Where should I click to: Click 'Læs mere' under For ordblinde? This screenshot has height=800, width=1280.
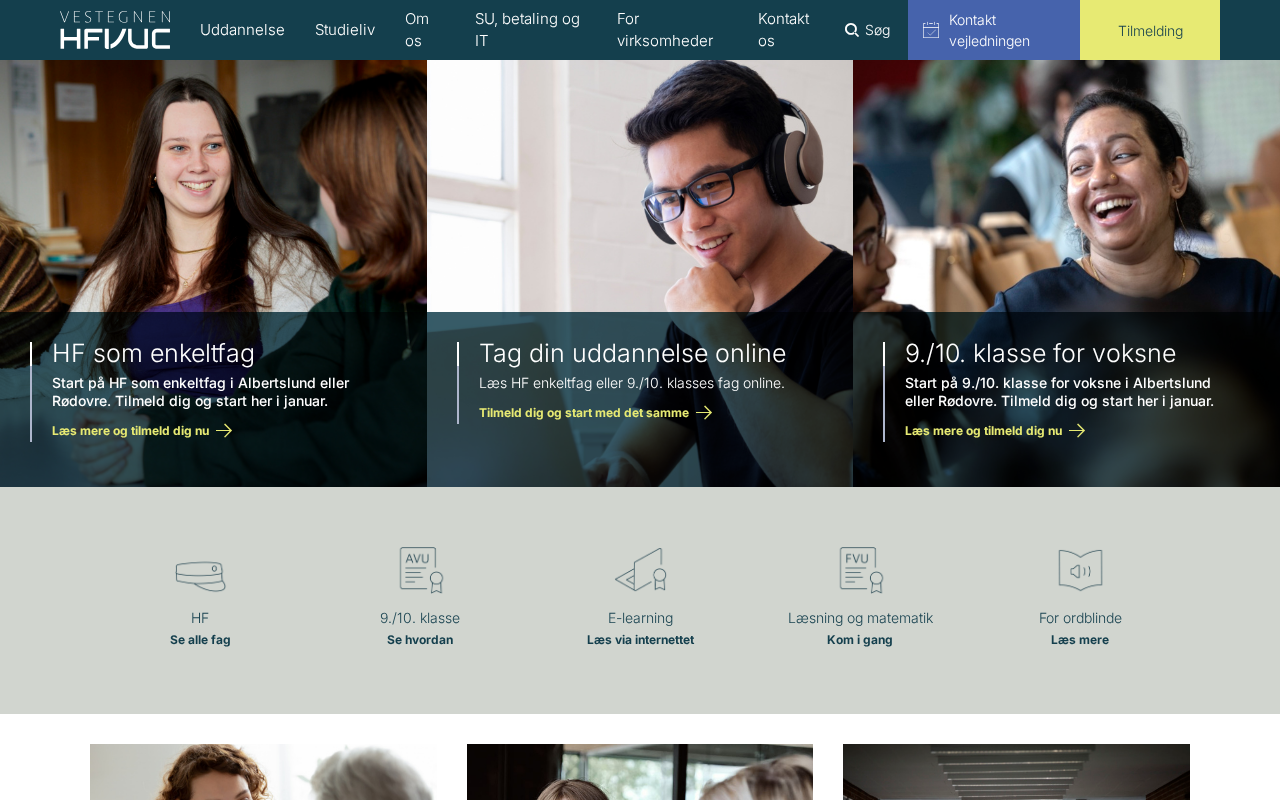coord(1080,640)
